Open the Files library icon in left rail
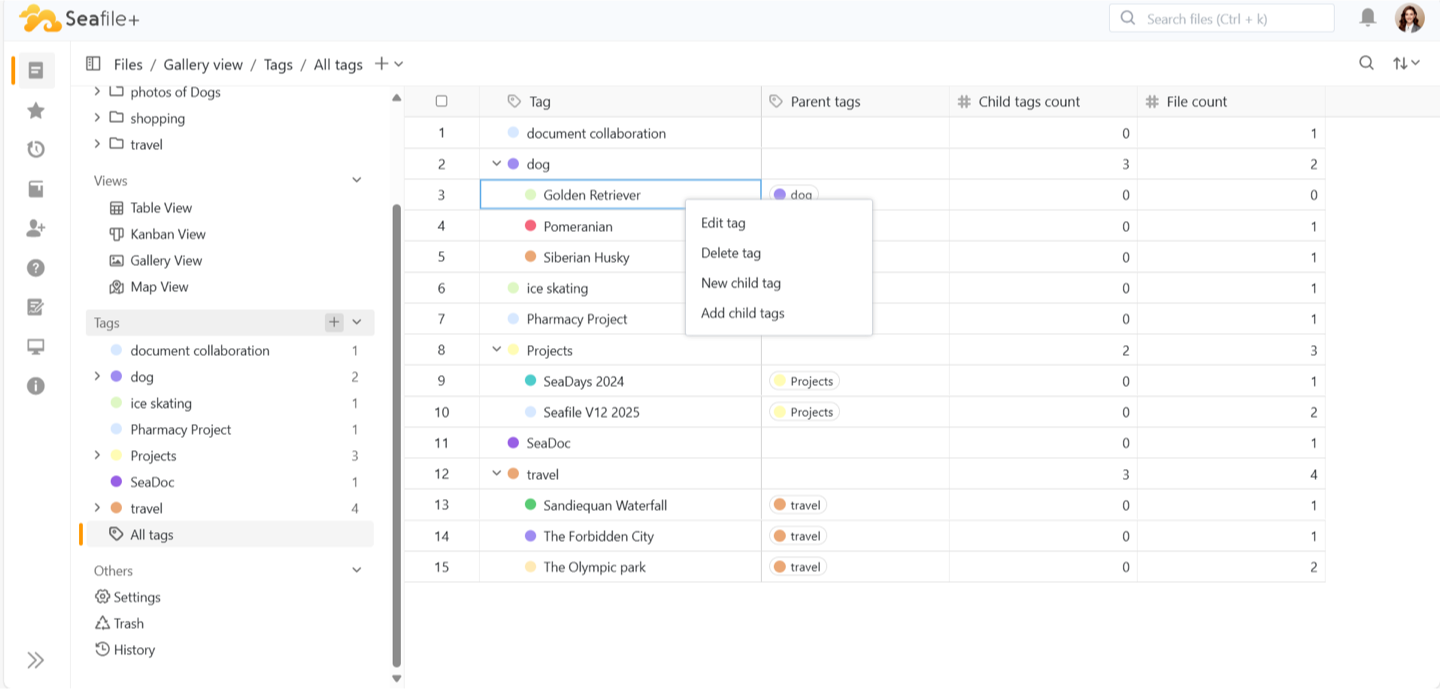 coord(36,70)
